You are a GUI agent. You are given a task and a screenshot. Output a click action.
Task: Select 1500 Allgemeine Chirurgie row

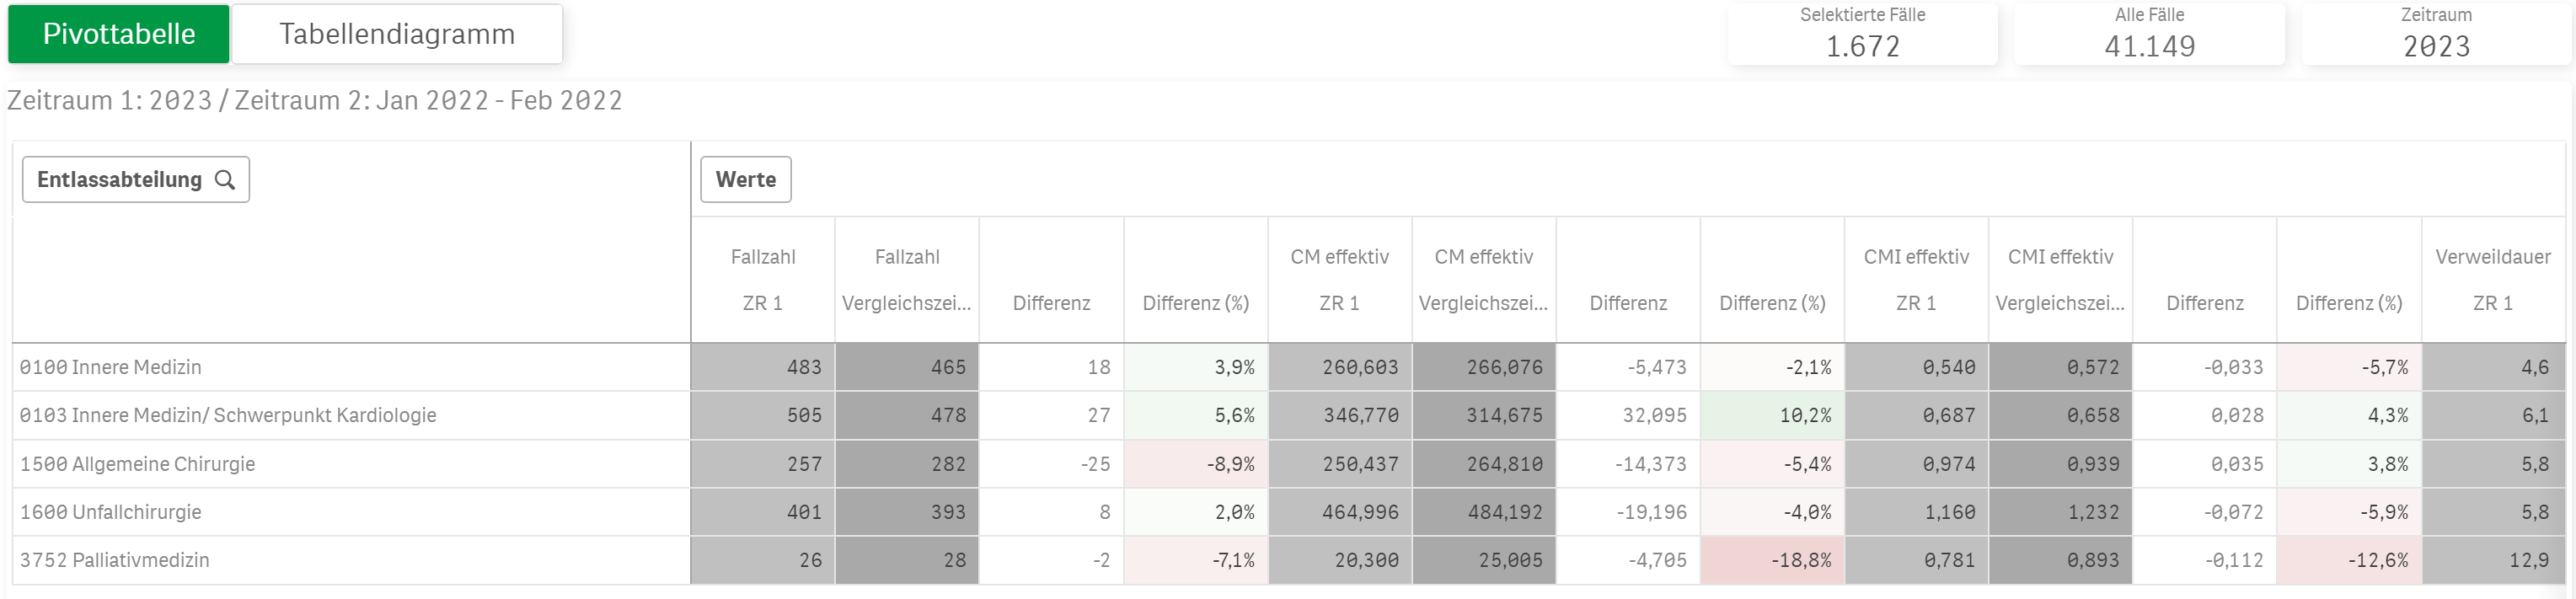pyautogui.click(x=138, y=464)
